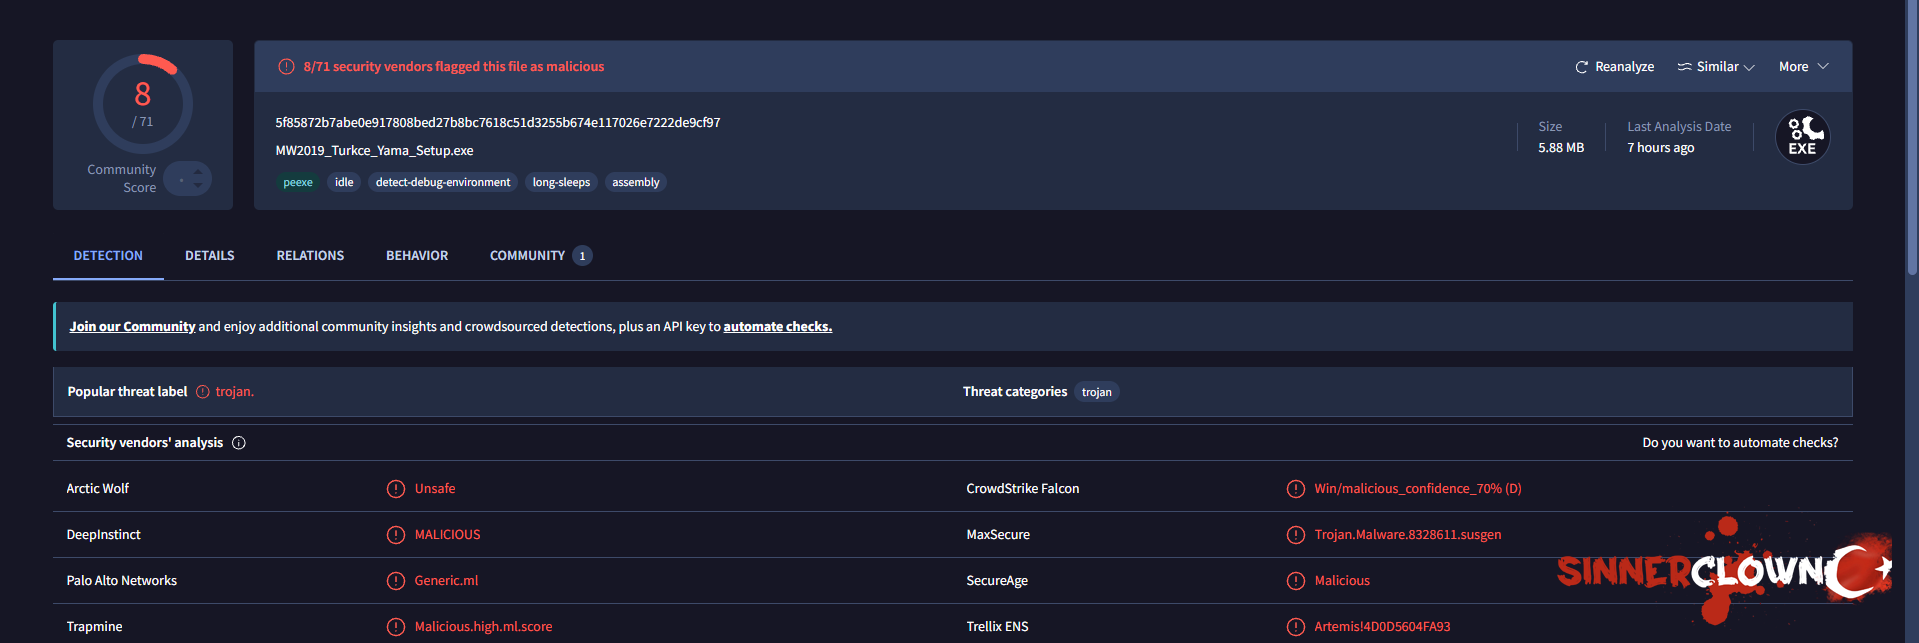Click alert icon beside Unsafe verdict
Viewport: 1919px width, 643px height.
point(396,489)
